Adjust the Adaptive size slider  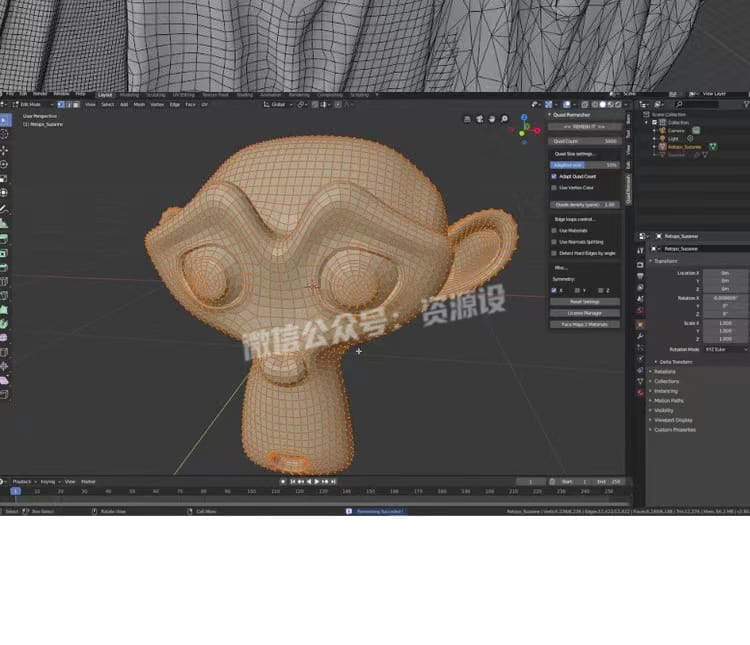pos(585,165)
